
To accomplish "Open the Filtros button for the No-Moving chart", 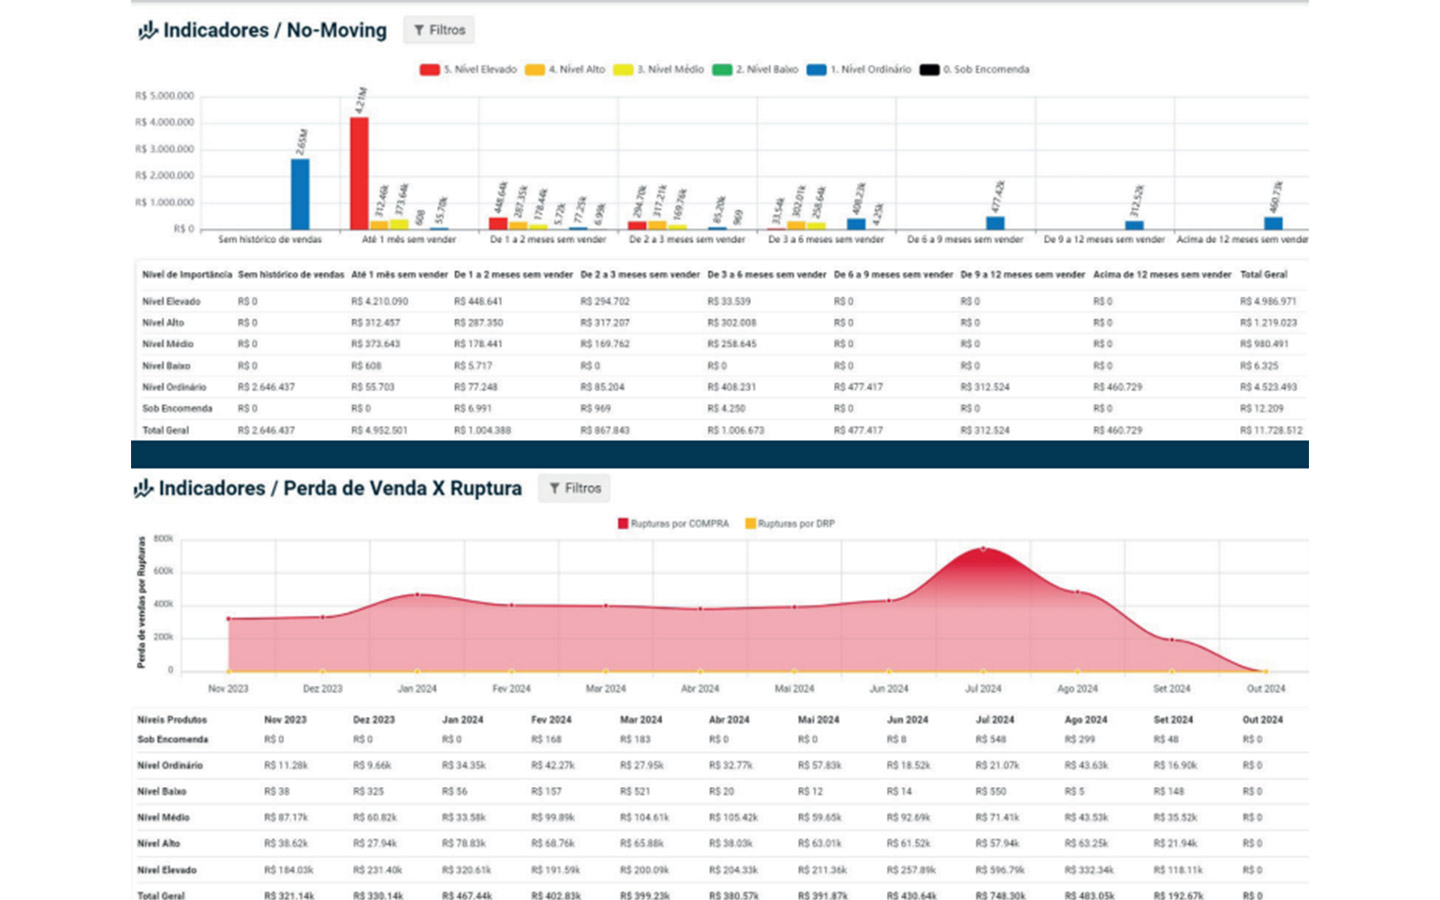I will [439, 31].
